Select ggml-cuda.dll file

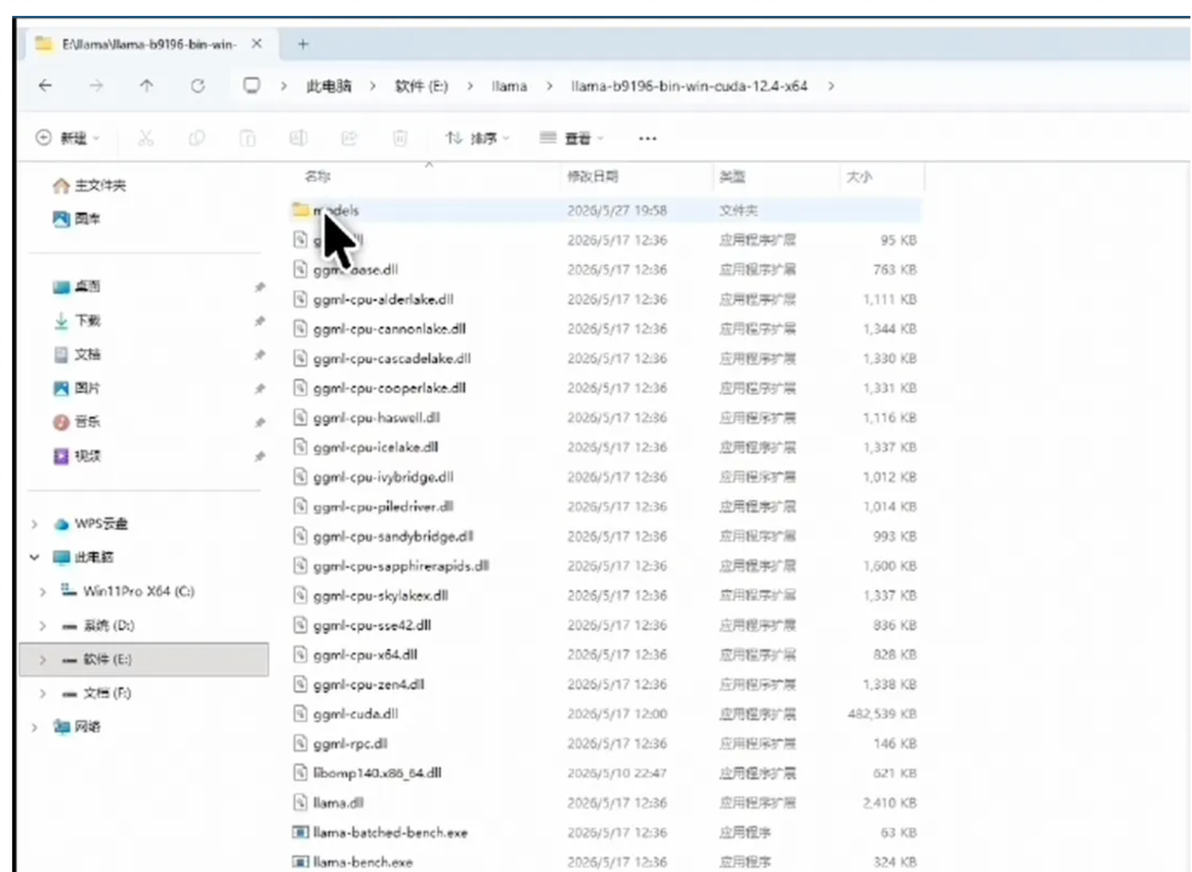(x=607, y=714)
